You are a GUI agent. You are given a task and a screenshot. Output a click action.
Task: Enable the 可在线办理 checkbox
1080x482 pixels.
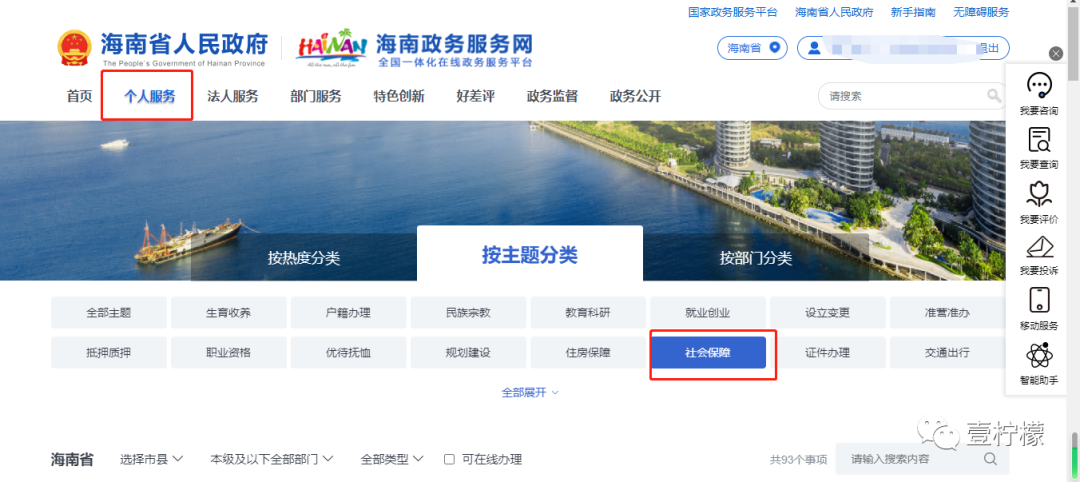[x=449, y=459]
